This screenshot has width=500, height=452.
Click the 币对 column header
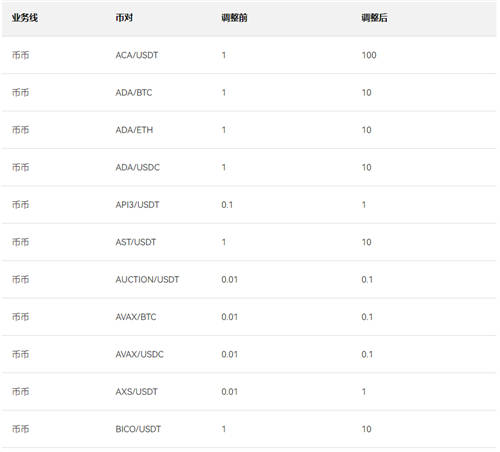[124, 18]
